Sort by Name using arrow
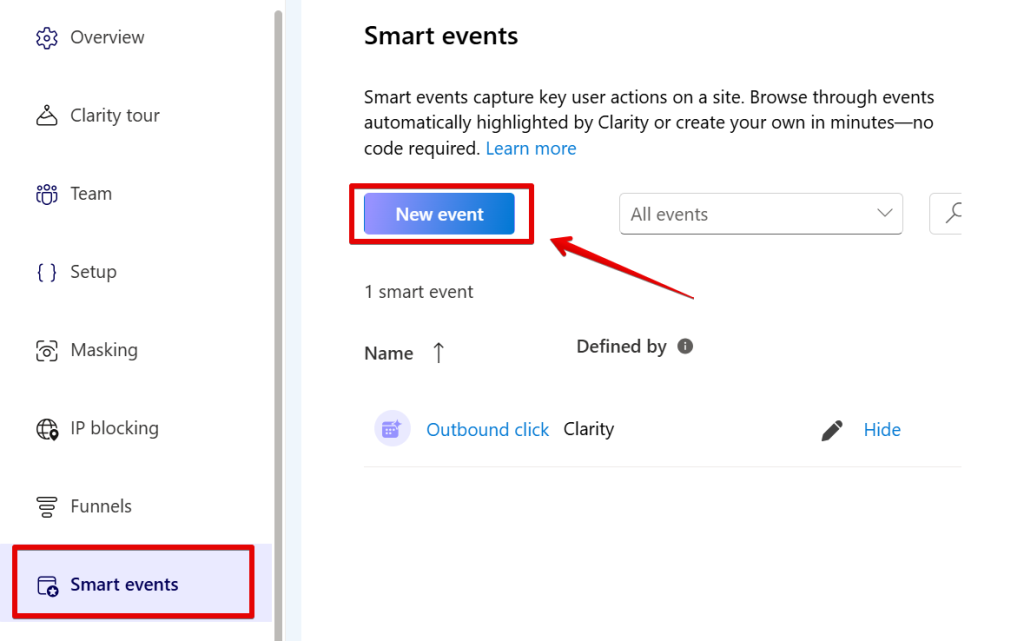 point(438,352)
